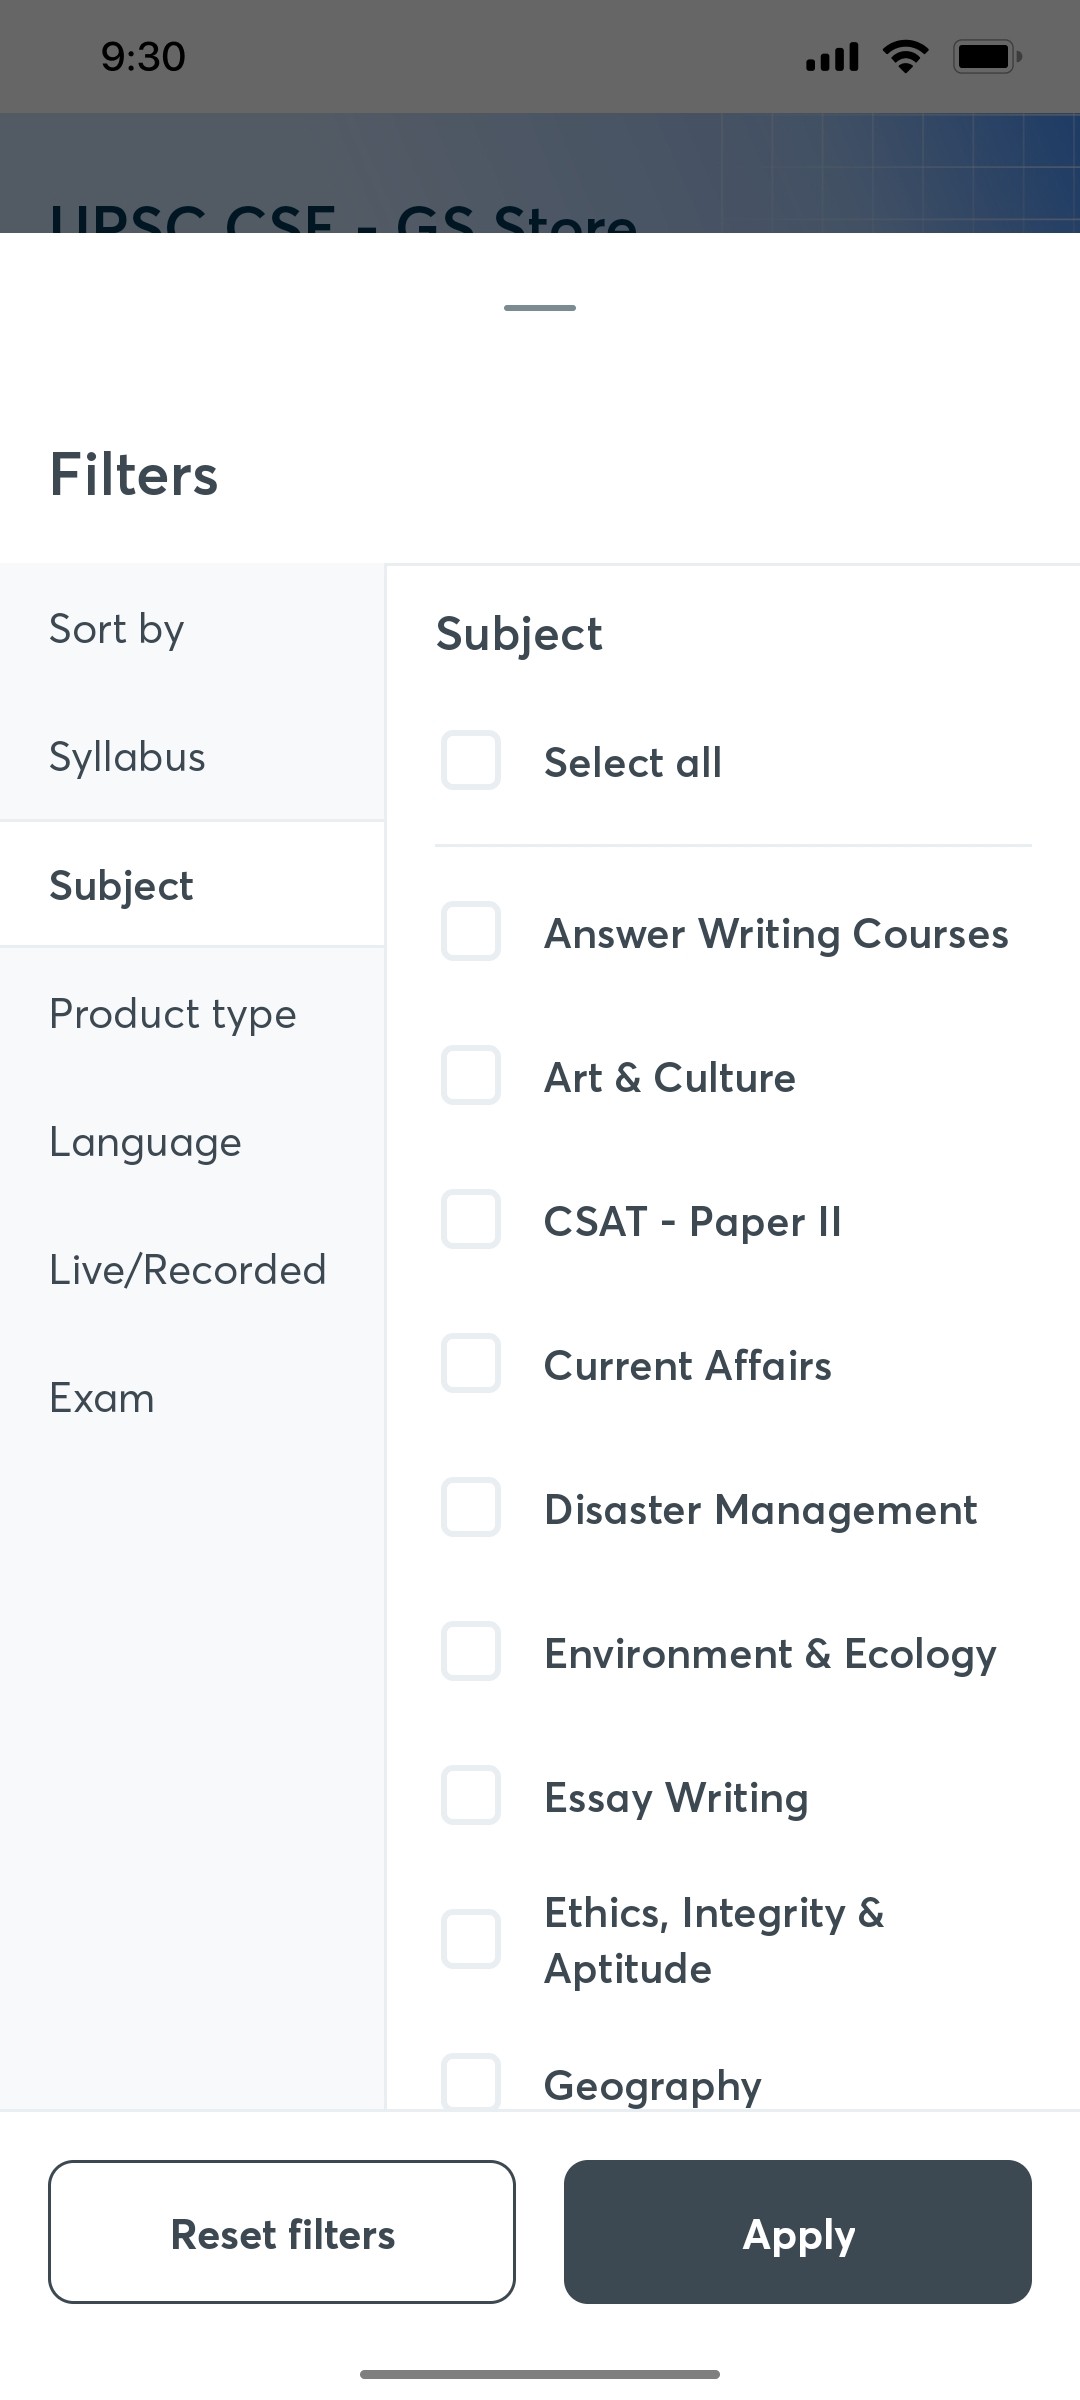Enable the Essay Writing filter
The image size is (1080, 2400).
470,1796
